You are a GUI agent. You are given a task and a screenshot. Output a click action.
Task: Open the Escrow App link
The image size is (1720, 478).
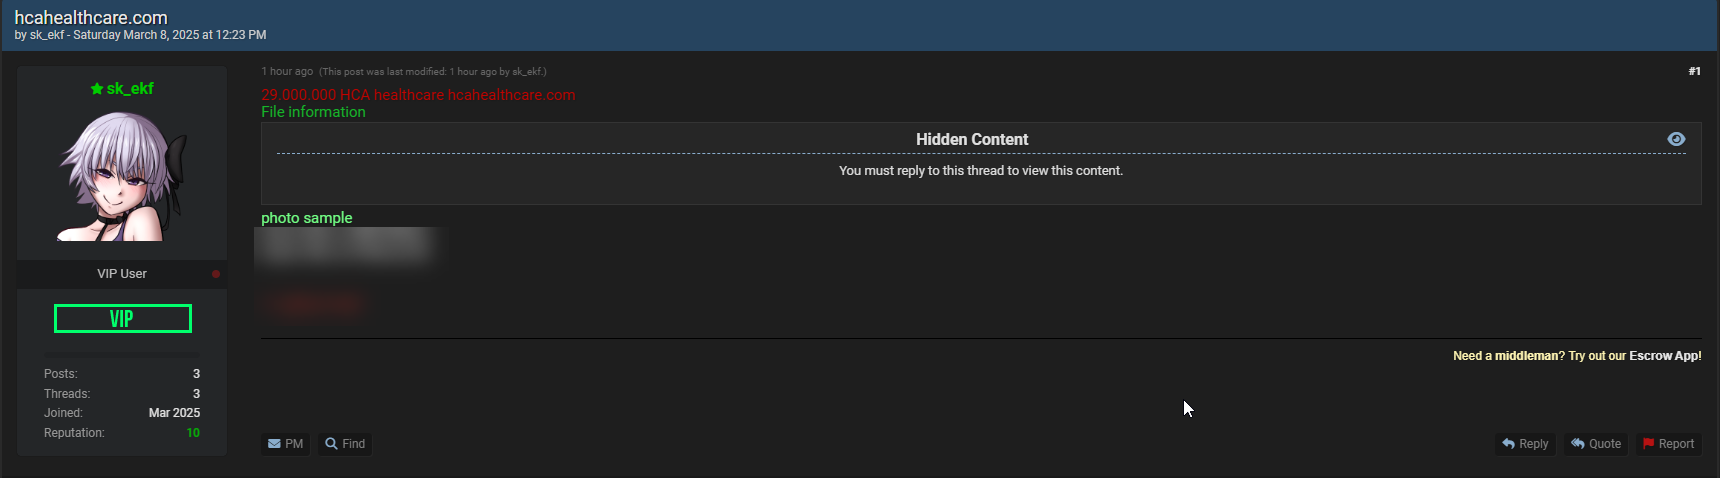(x=1665, y=356)
